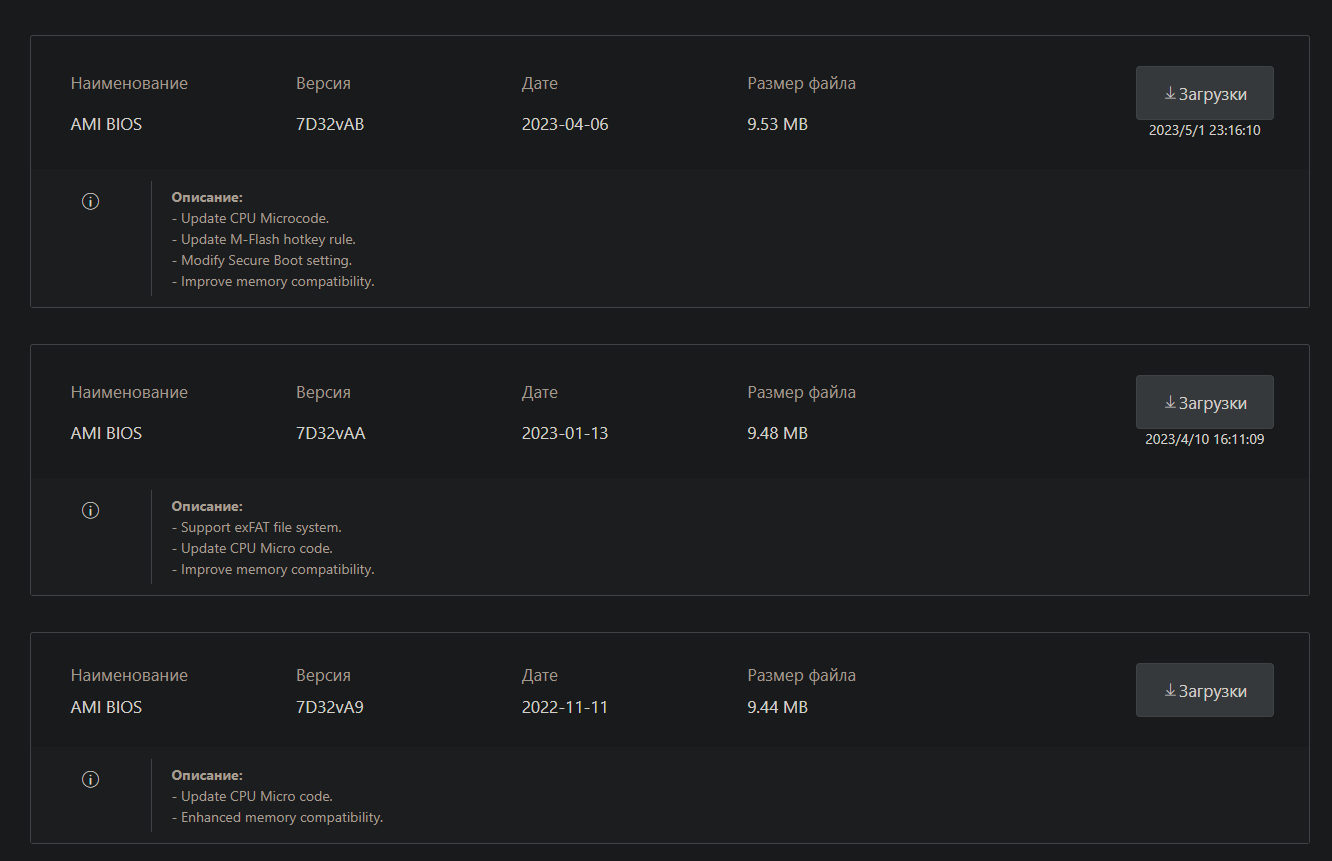Click the 9.53 MB file size

[x=777, y=124]
